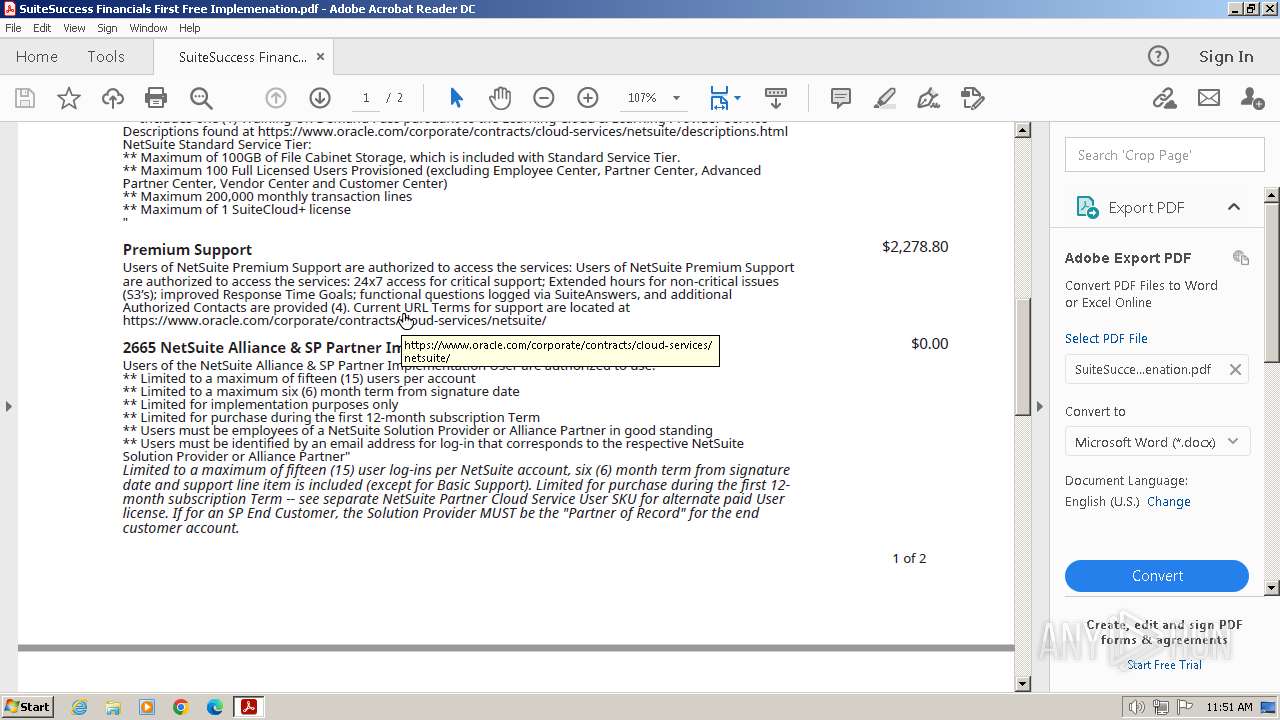This screenshot has width=1280, height=720.
Task: Open the View menu
Action: pyautogui.click(x=75, y=28)
